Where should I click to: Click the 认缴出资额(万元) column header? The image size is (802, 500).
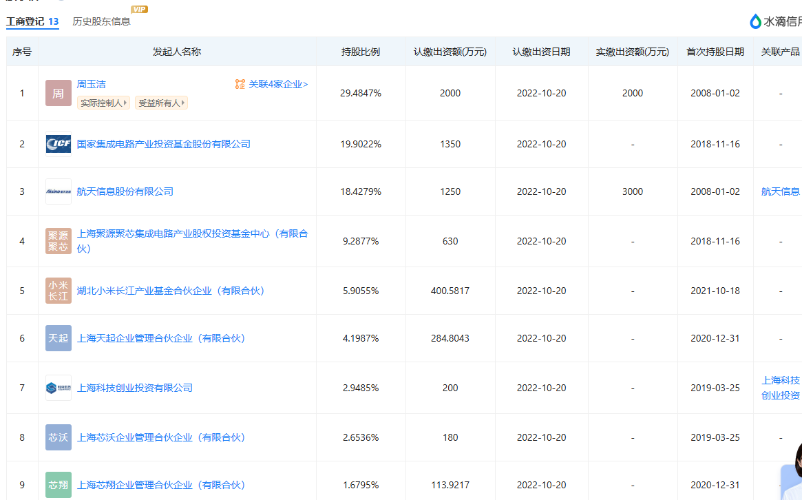450,52
